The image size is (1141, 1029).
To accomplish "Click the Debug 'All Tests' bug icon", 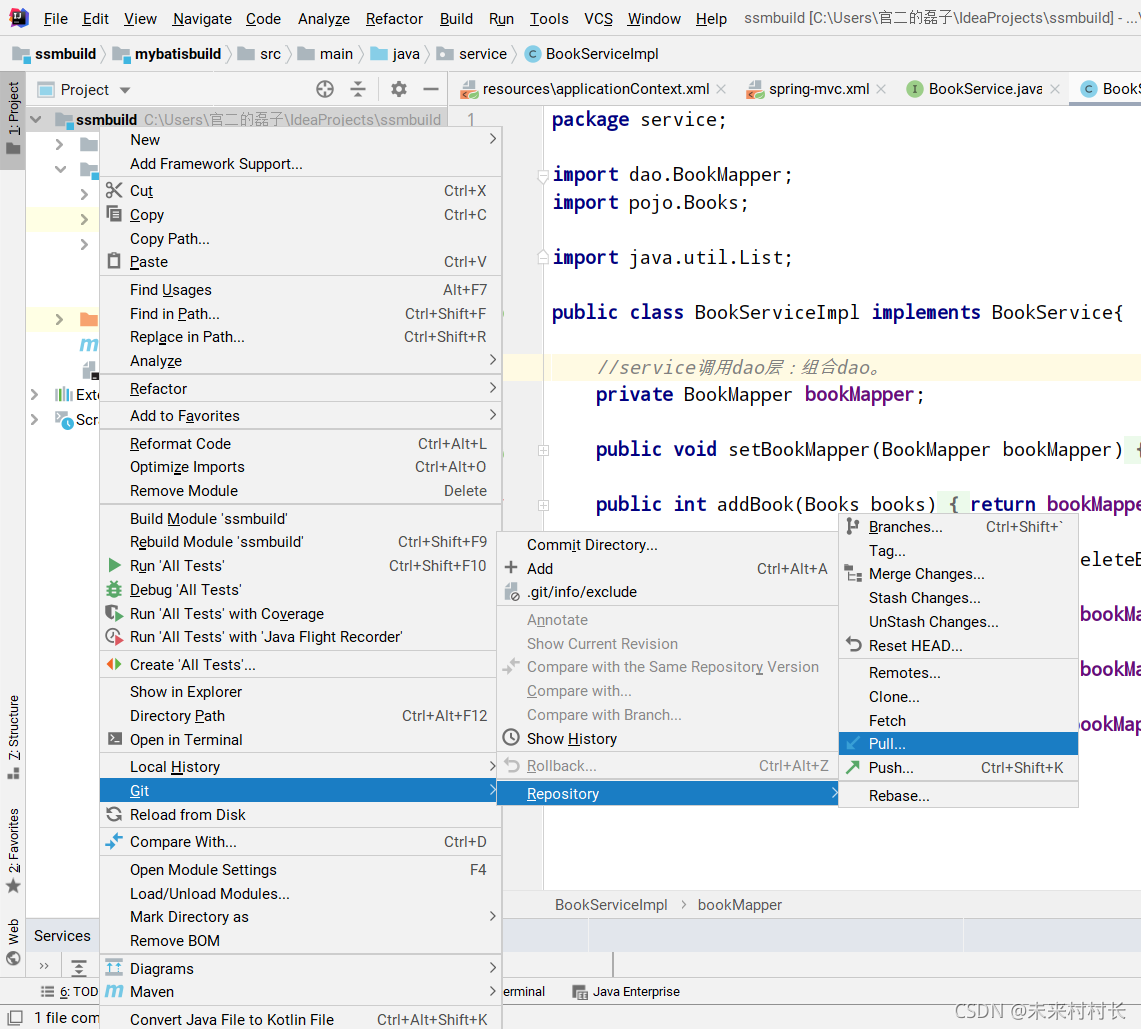I will [x=114, y=589].
